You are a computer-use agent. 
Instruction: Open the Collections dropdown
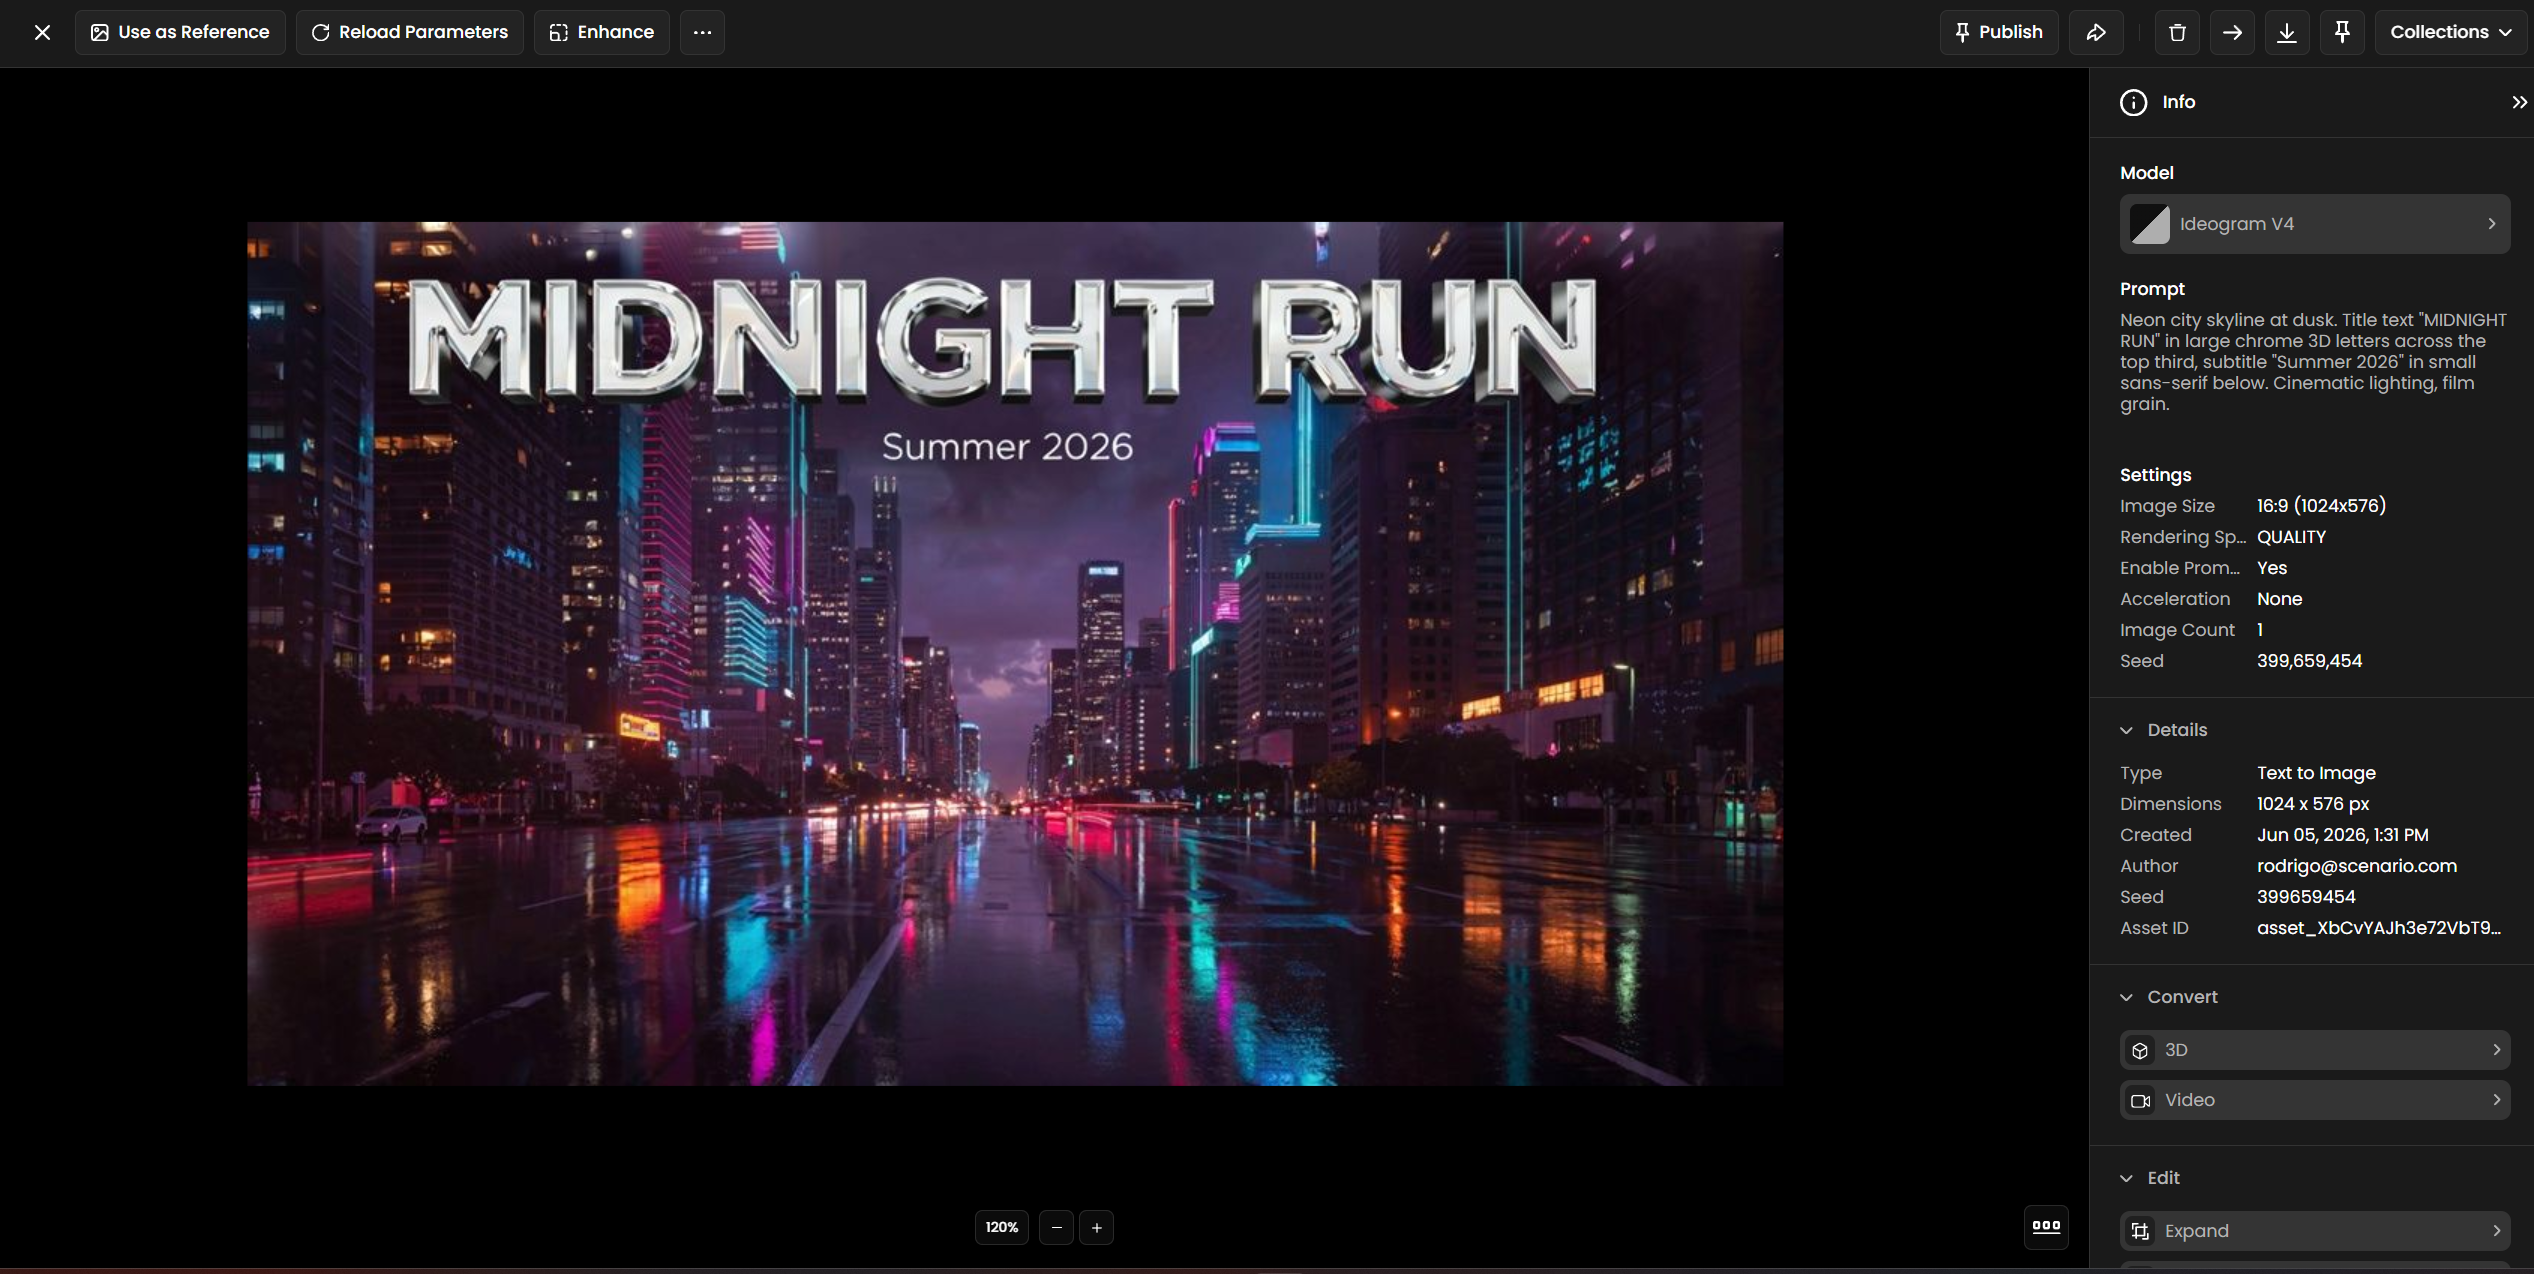(2451, 32)
